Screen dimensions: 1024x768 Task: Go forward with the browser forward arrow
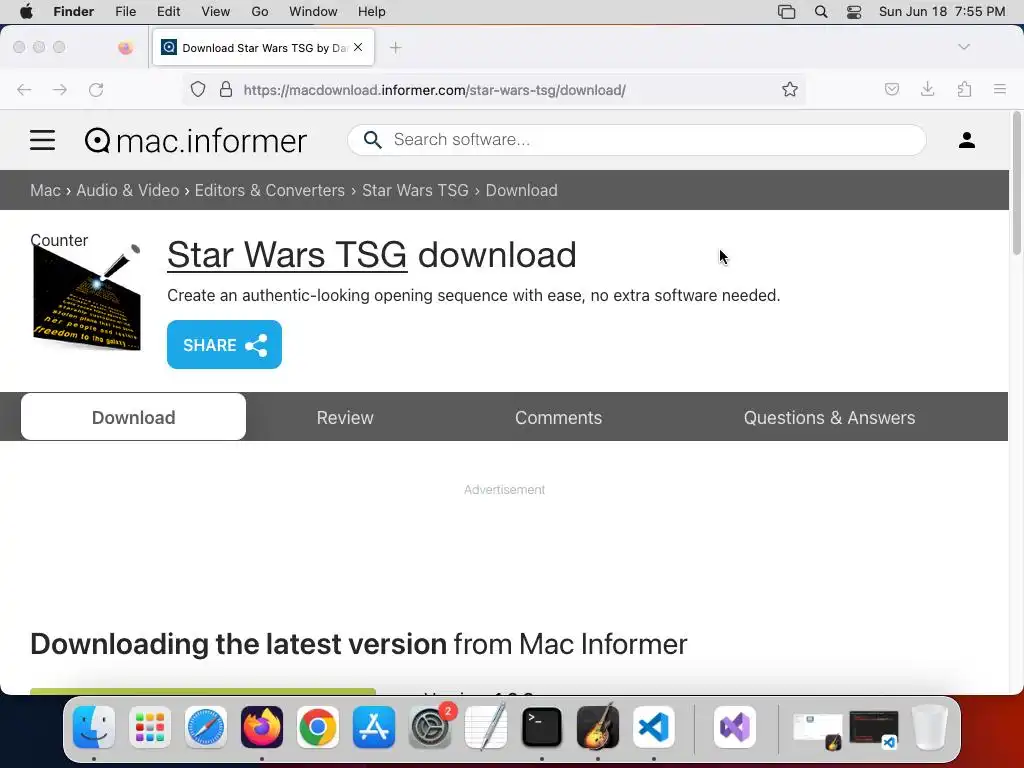(60, 89)
